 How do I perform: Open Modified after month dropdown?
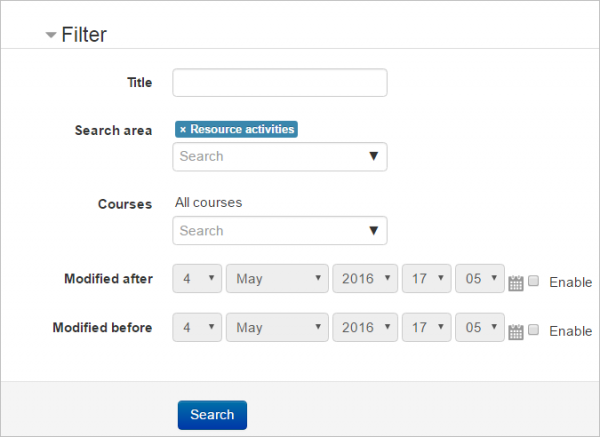(277, 279)
